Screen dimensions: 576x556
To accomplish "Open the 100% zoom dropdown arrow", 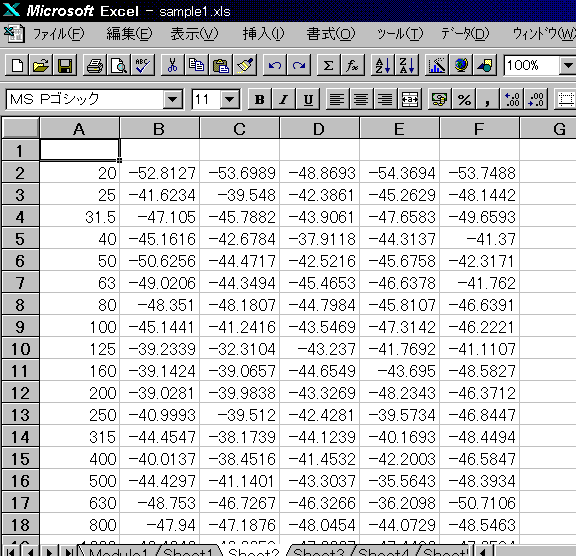I will [x=568, y=66].
